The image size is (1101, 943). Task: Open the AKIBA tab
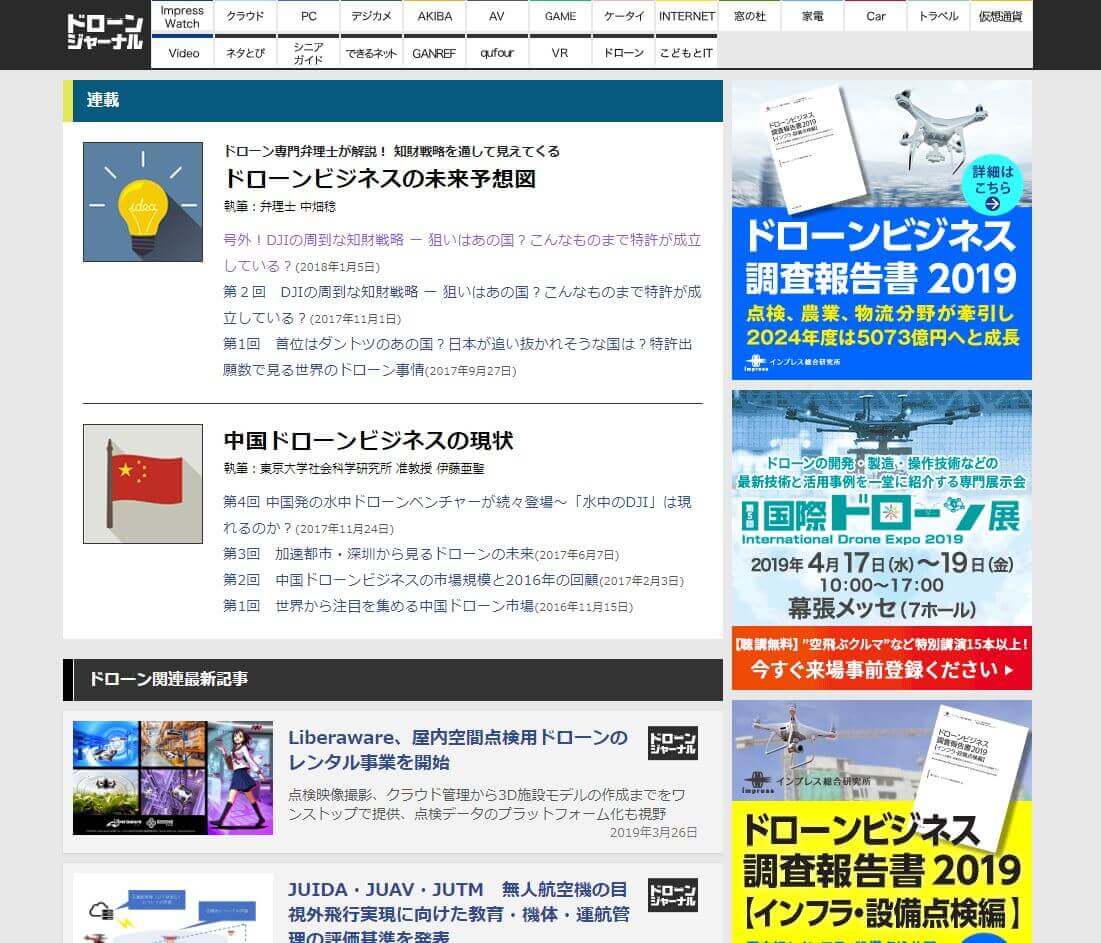coord(435,17)
